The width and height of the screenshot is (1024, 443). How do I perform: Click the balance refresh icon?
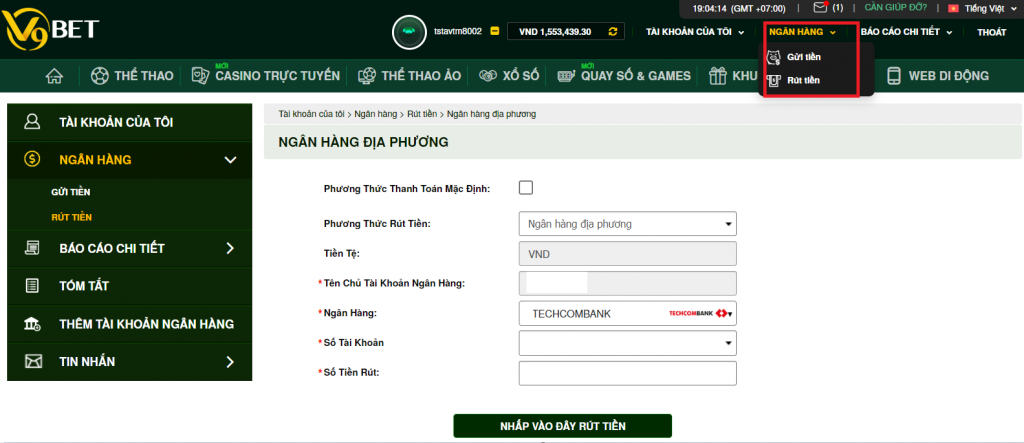pyautogui.click(x=612, y=31)
